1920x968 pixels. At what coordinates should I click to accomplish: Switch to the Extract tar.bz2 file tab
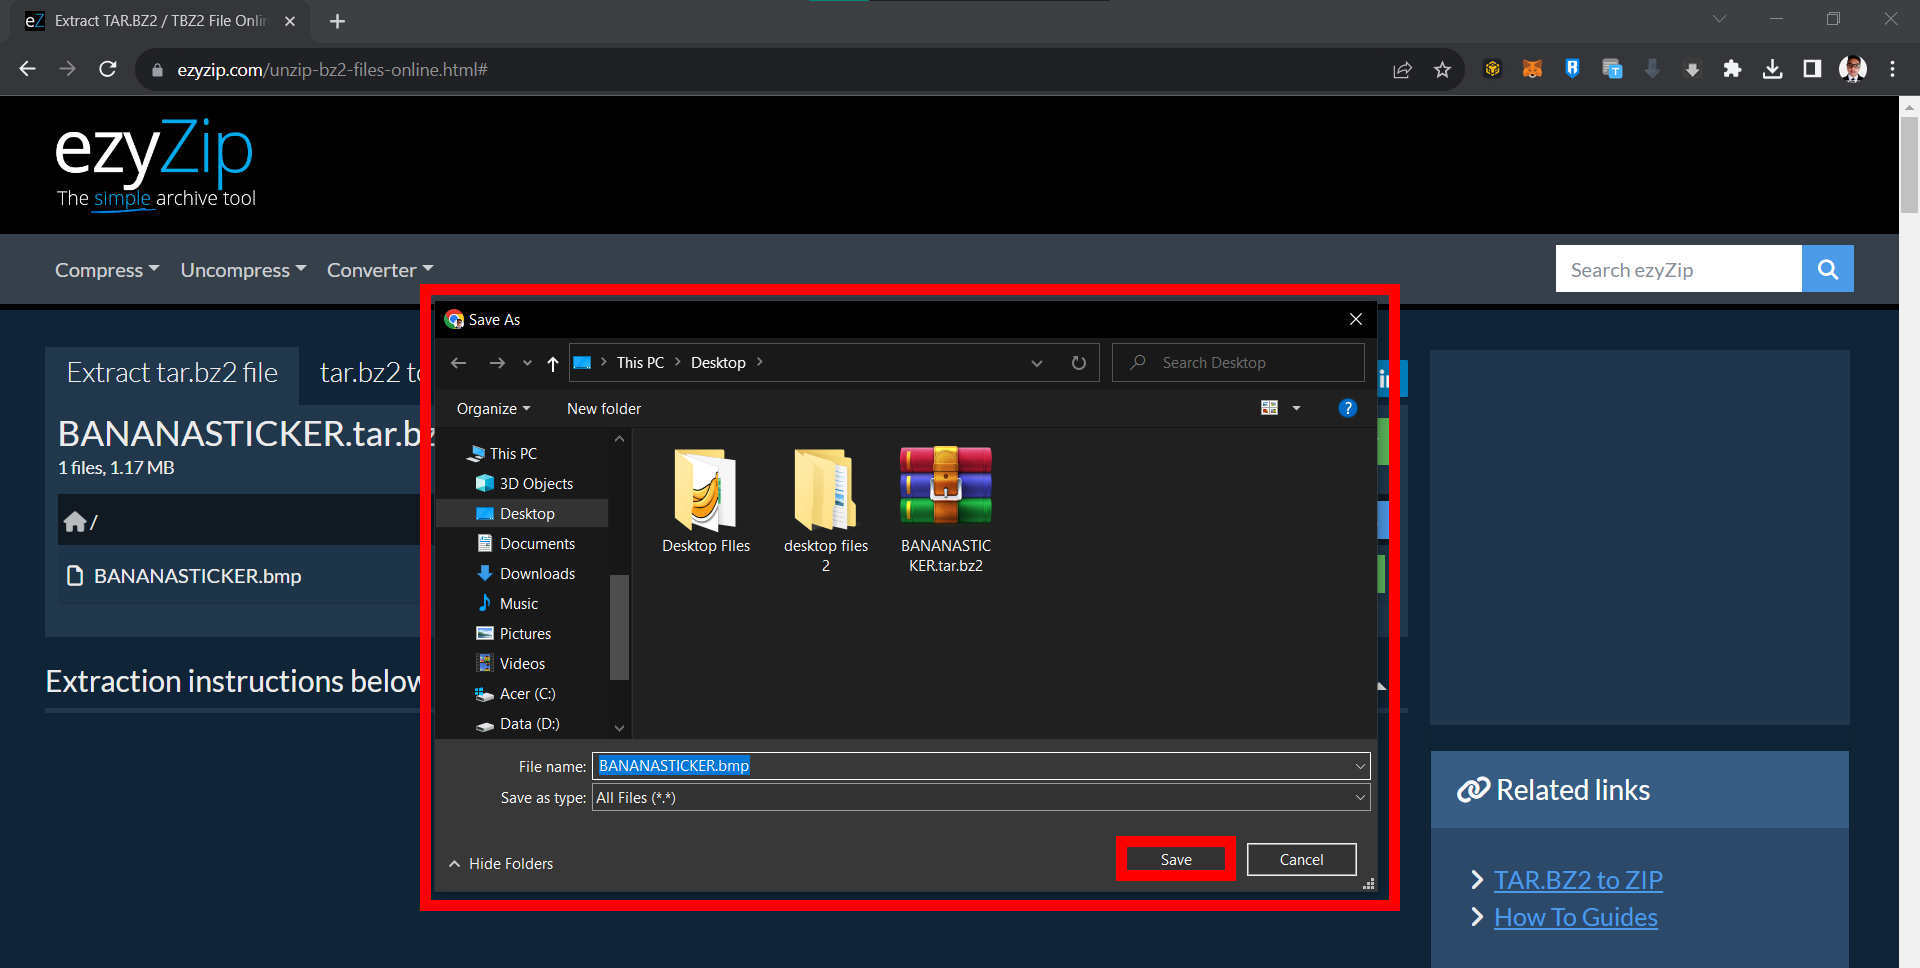click(x=171, y=372)
